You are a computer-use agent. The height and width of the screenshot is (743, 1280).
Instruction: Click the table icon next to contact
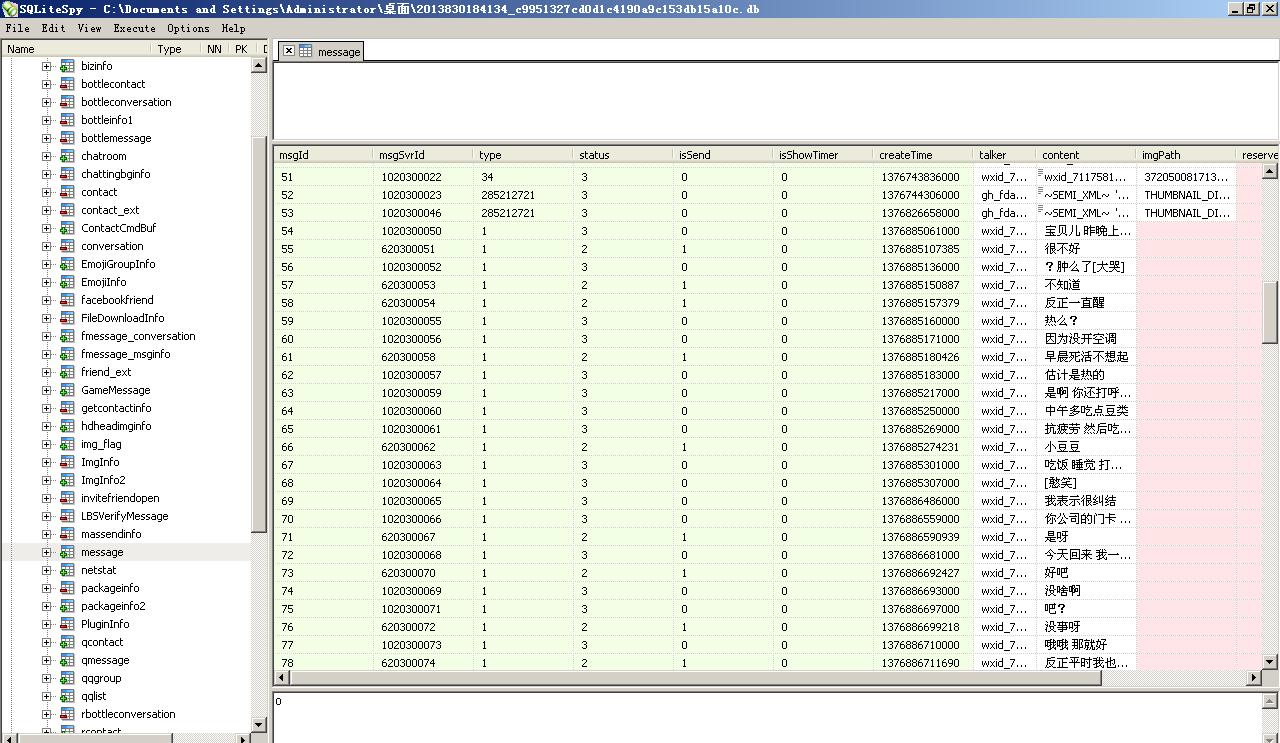point(67,192)
